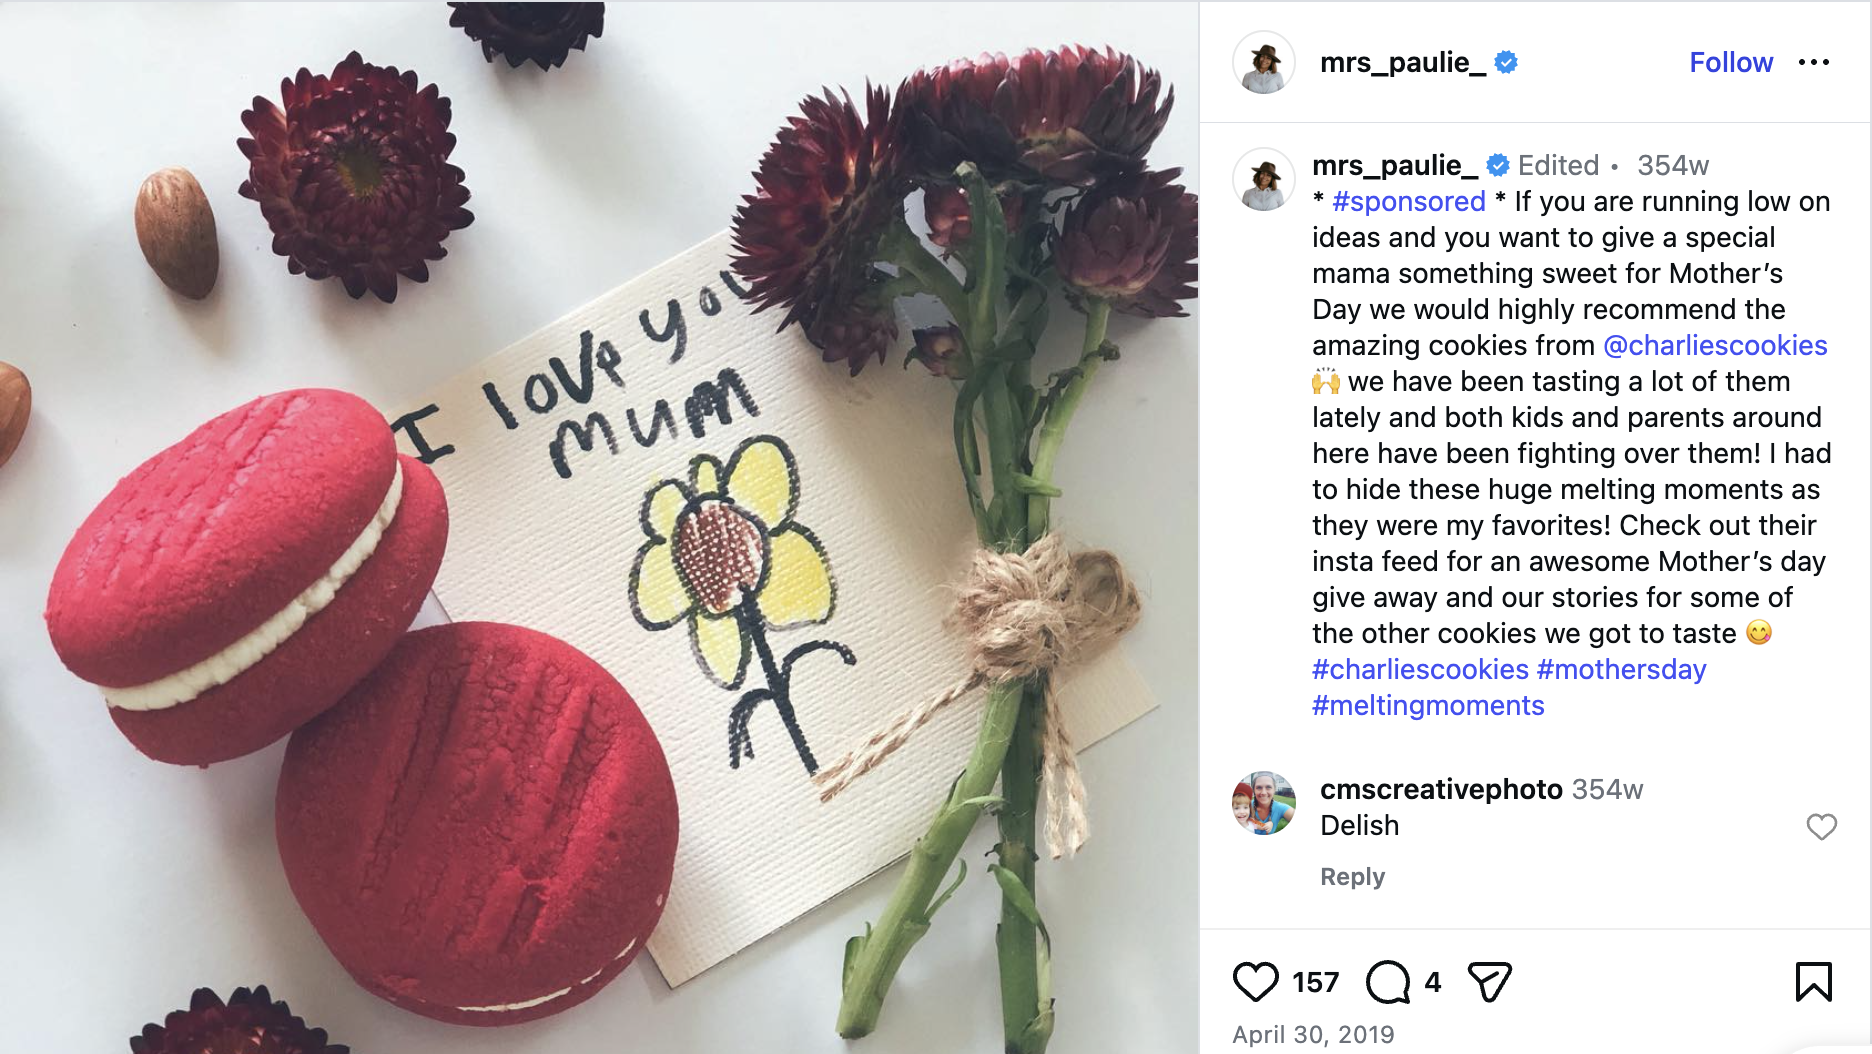
Task: Open the three-dot more options menu
Action: tap(1813, 62)
